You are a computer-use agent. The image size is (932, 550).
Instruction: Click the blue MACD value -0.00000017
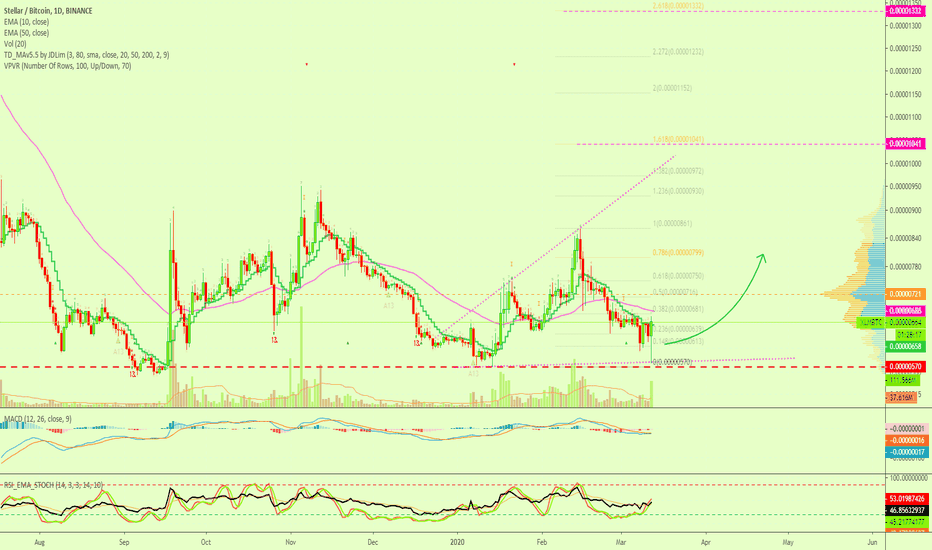(x=907, y=452)
